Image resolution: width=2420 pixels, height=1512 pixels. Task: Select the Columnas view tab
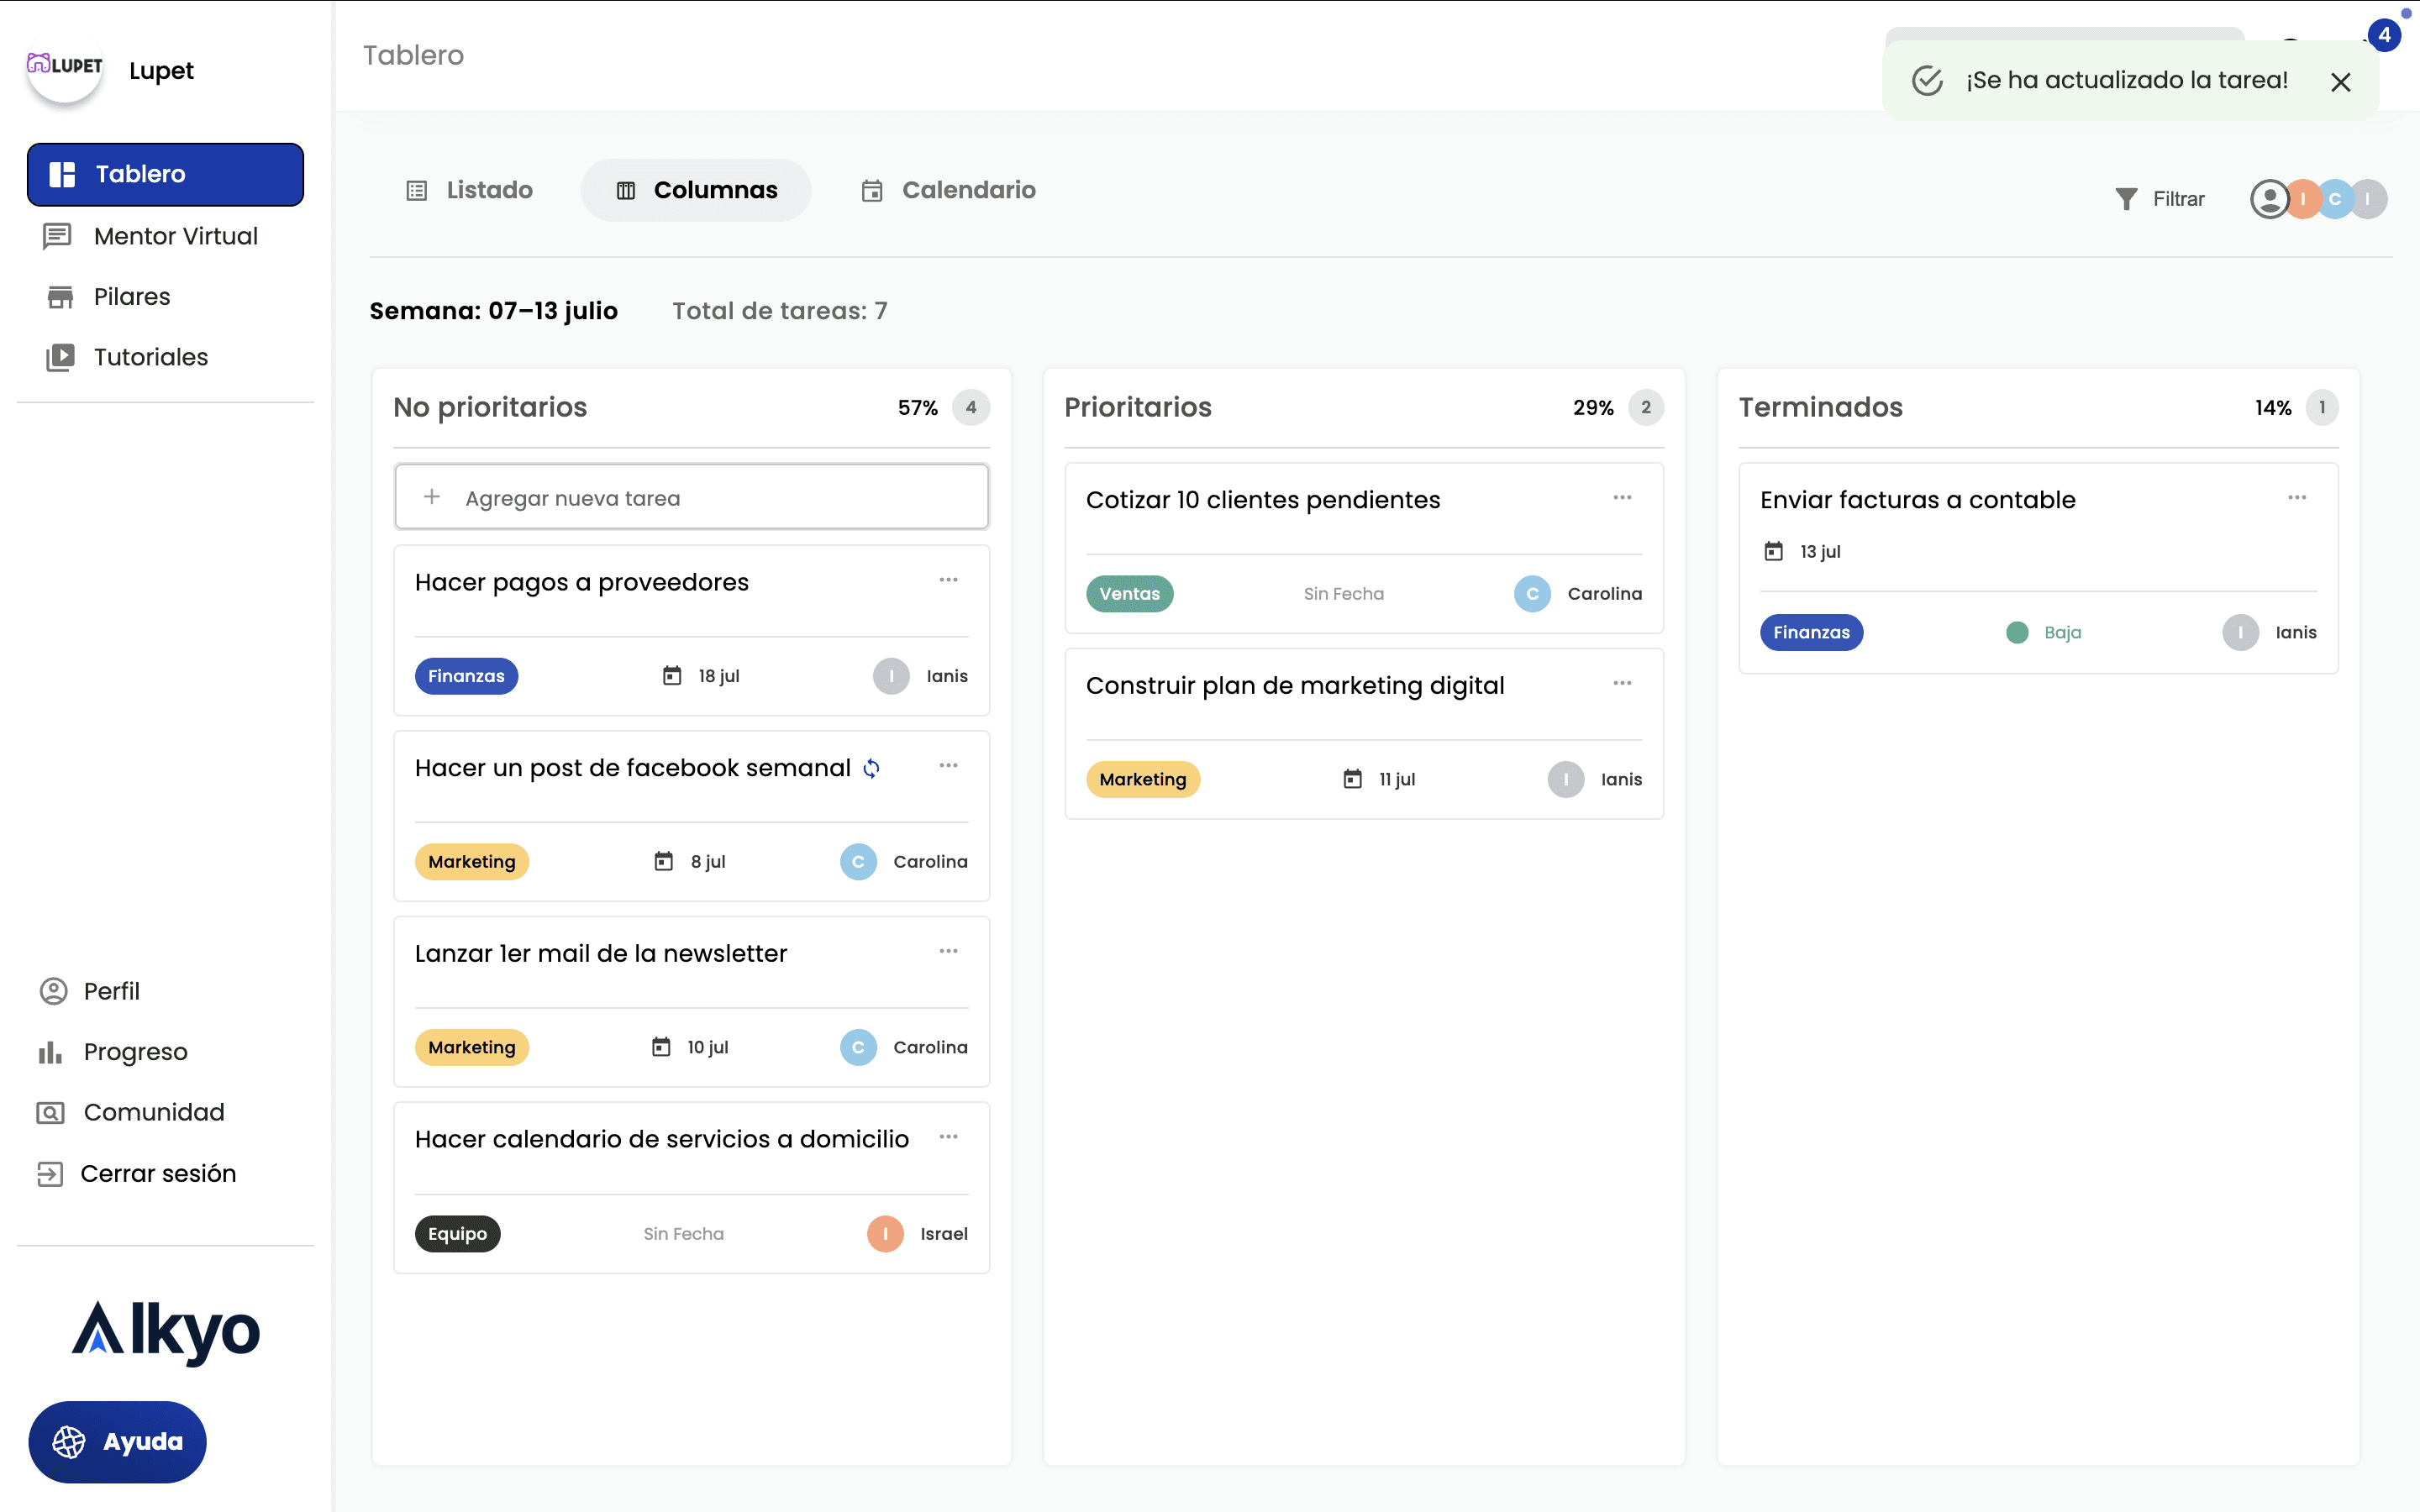point(696,190)
